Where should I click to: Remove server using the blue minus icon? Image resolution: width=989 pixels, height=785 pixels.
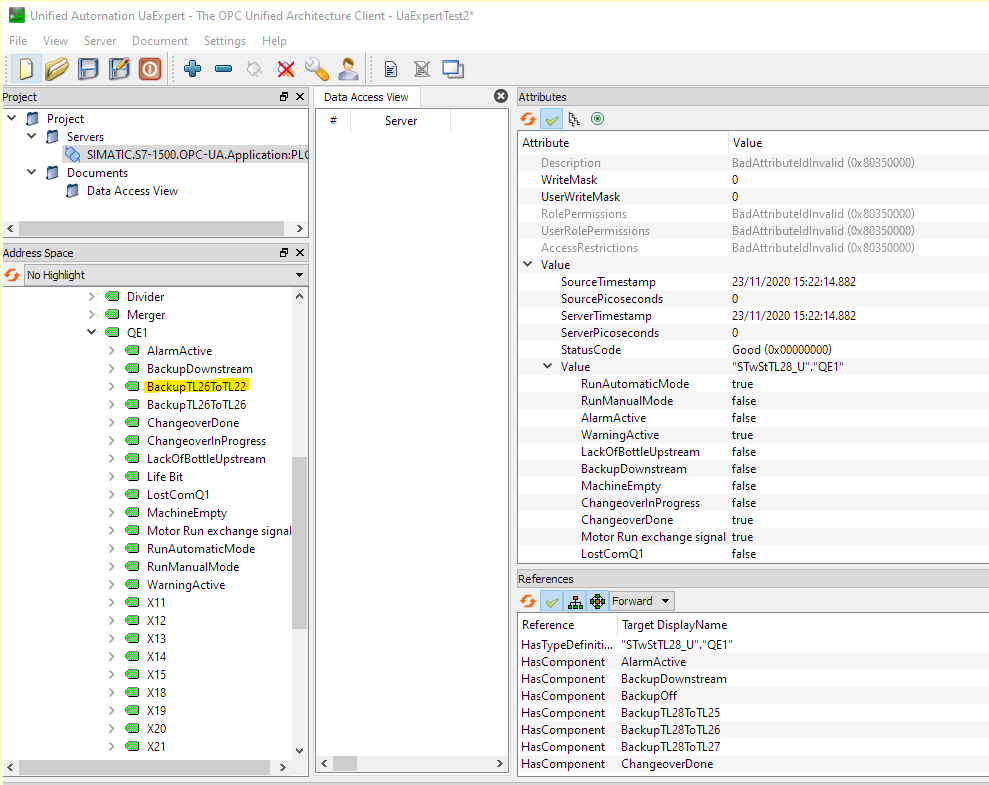[223, 69]
